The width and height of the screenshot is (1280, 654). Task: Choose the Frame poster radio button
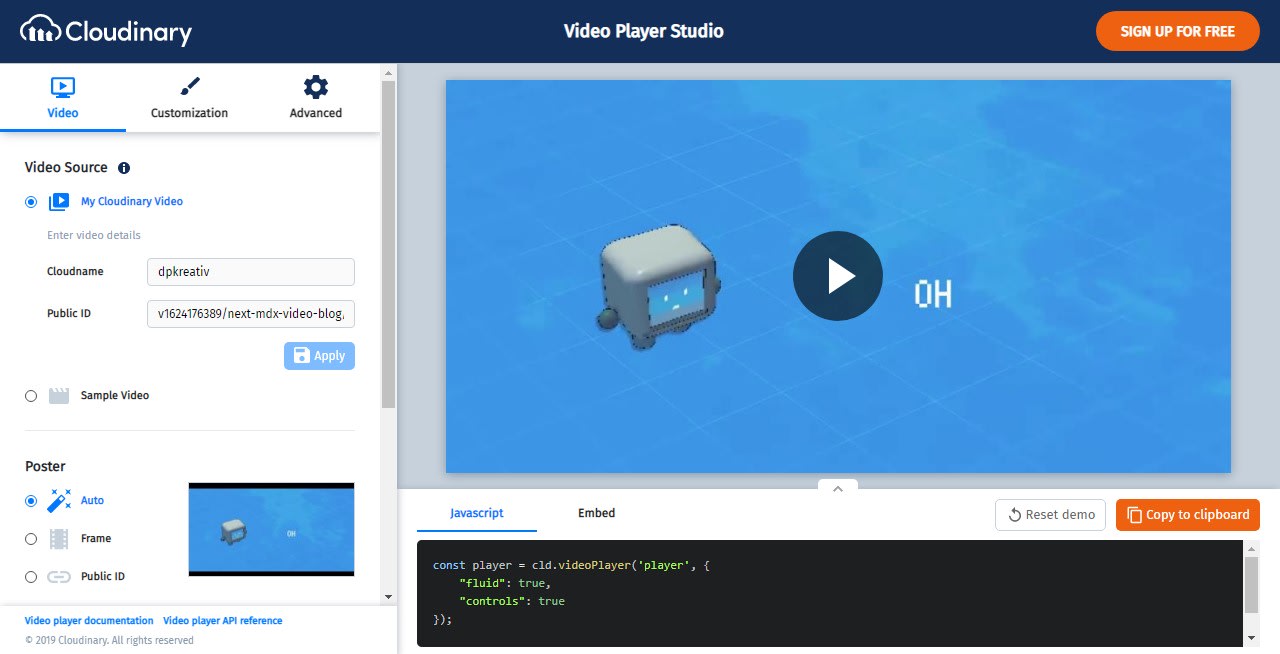click(x=31, y=539)
